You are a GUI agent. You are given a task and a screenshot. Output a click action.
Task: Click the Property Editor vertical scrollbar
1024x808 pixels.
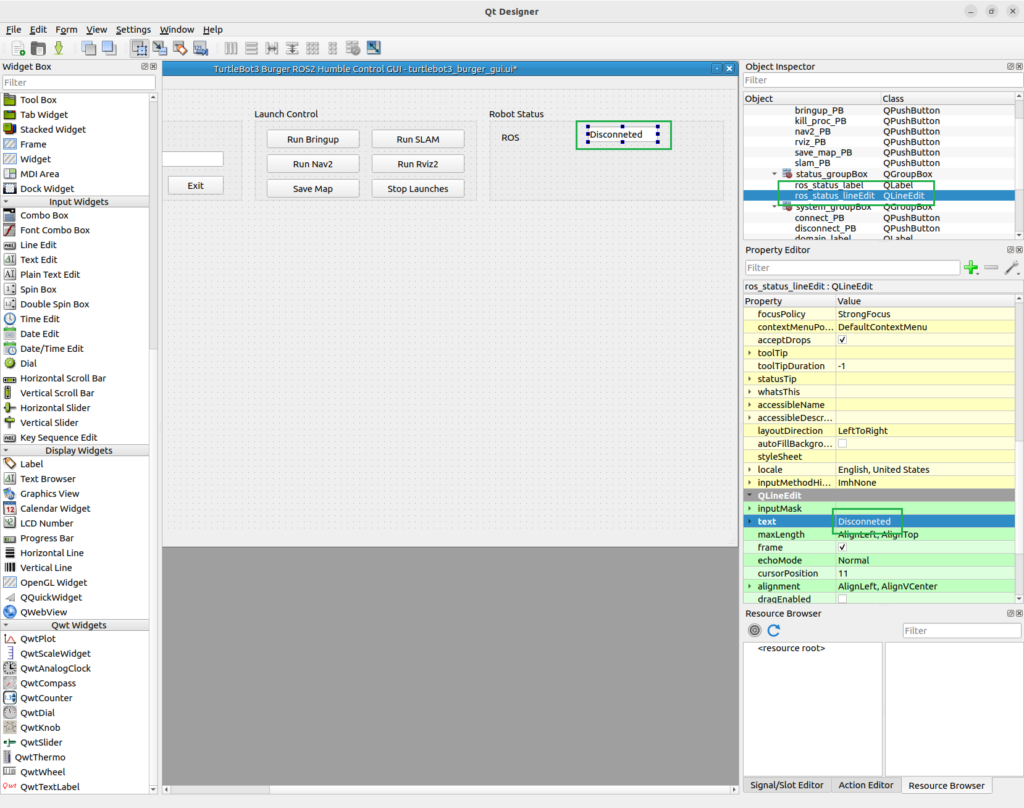(1019, 449)
